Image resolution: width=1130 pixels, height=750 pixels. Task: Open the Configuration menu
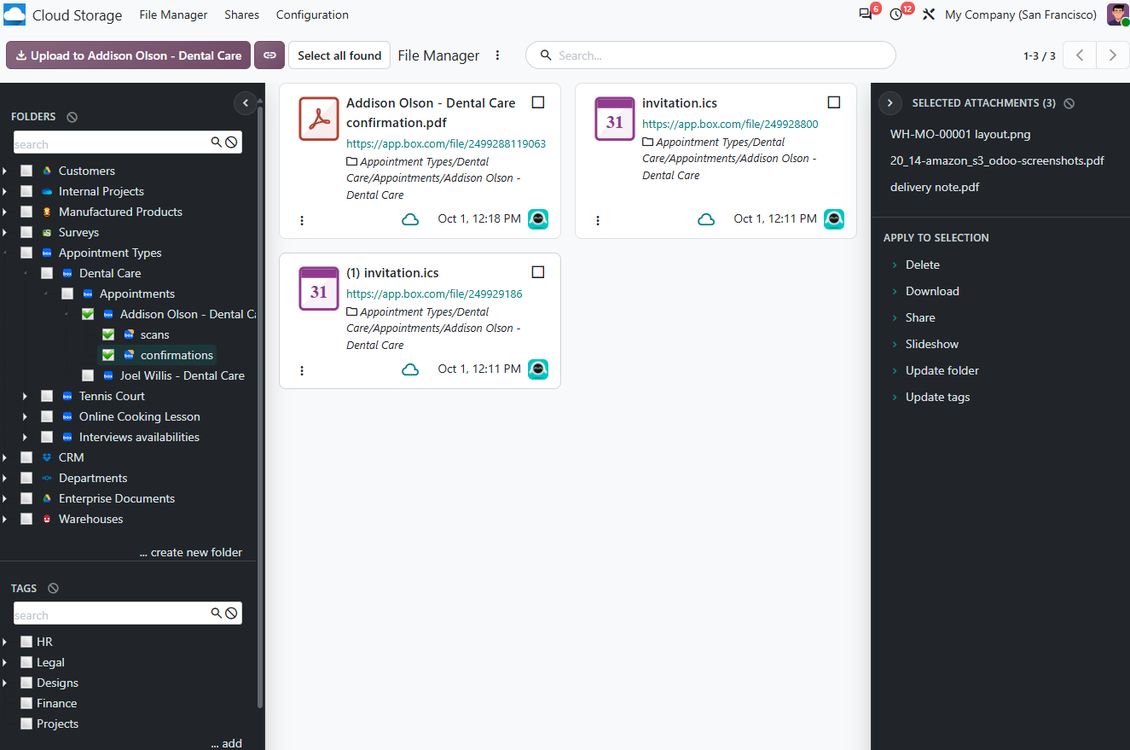click(x=312, y=14)
